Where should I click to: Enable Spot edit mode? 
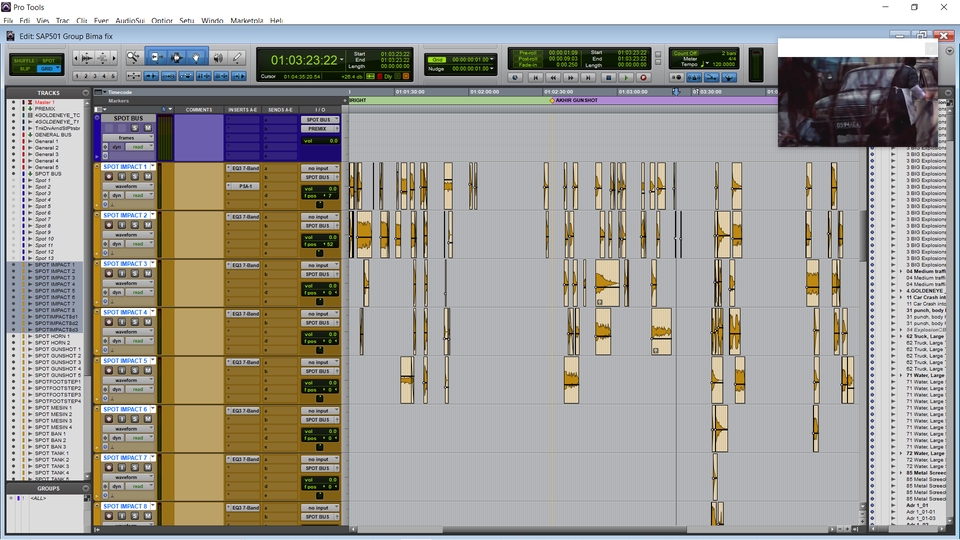click(x=48, y=61)
